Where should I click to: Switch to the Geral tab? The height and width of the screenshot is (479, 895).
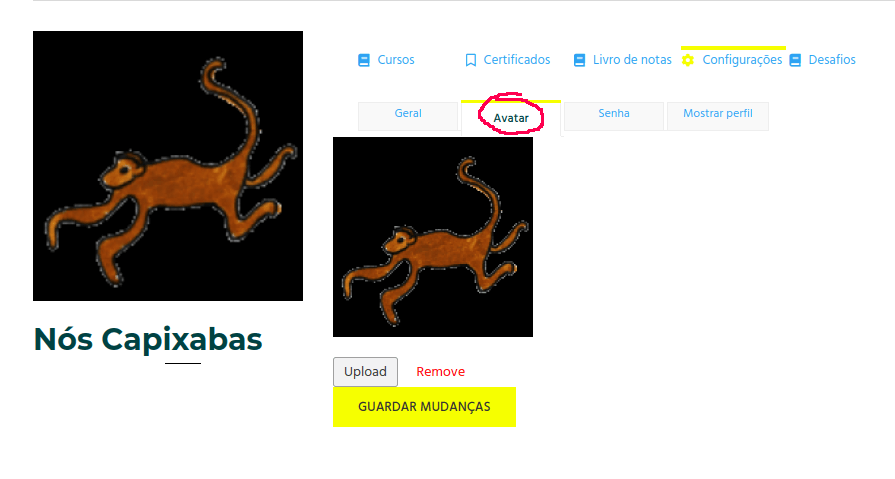[x=408, y=116]
